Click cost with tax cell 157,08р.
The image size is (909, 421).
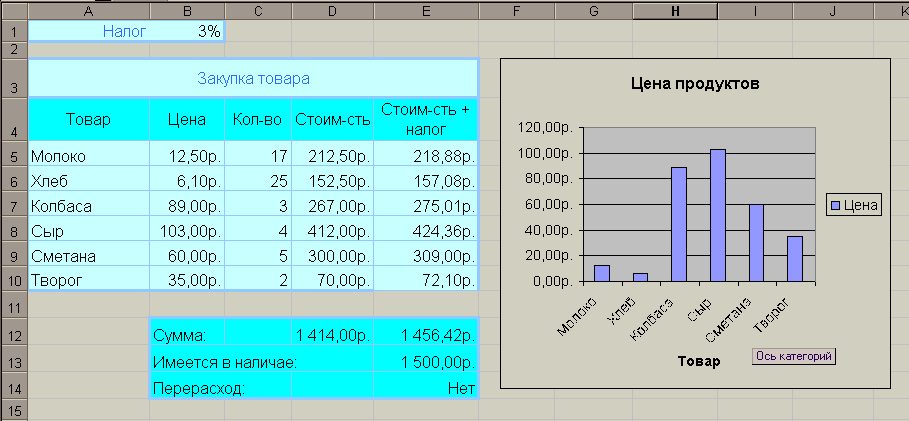pyautogui.click(x=426, y=181)
